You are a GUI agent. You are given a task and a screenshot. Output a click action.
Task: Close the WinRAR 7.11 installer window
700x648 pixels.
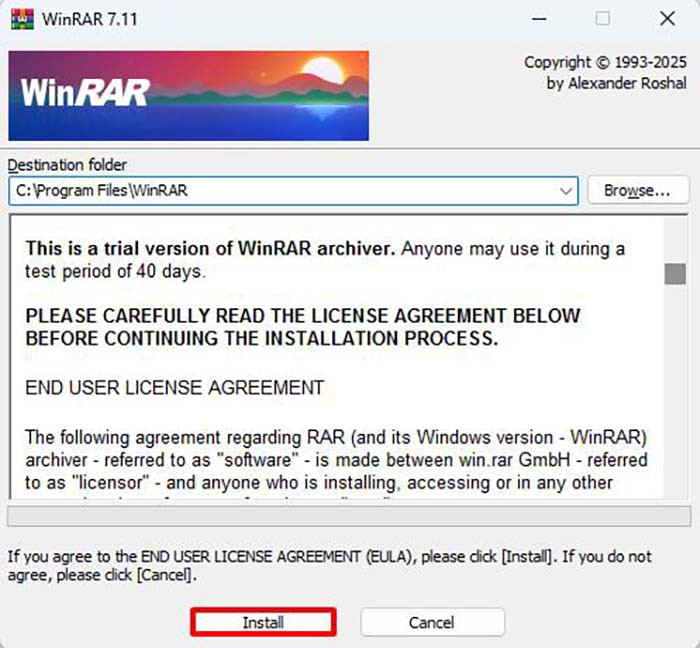tap(667, 19)
